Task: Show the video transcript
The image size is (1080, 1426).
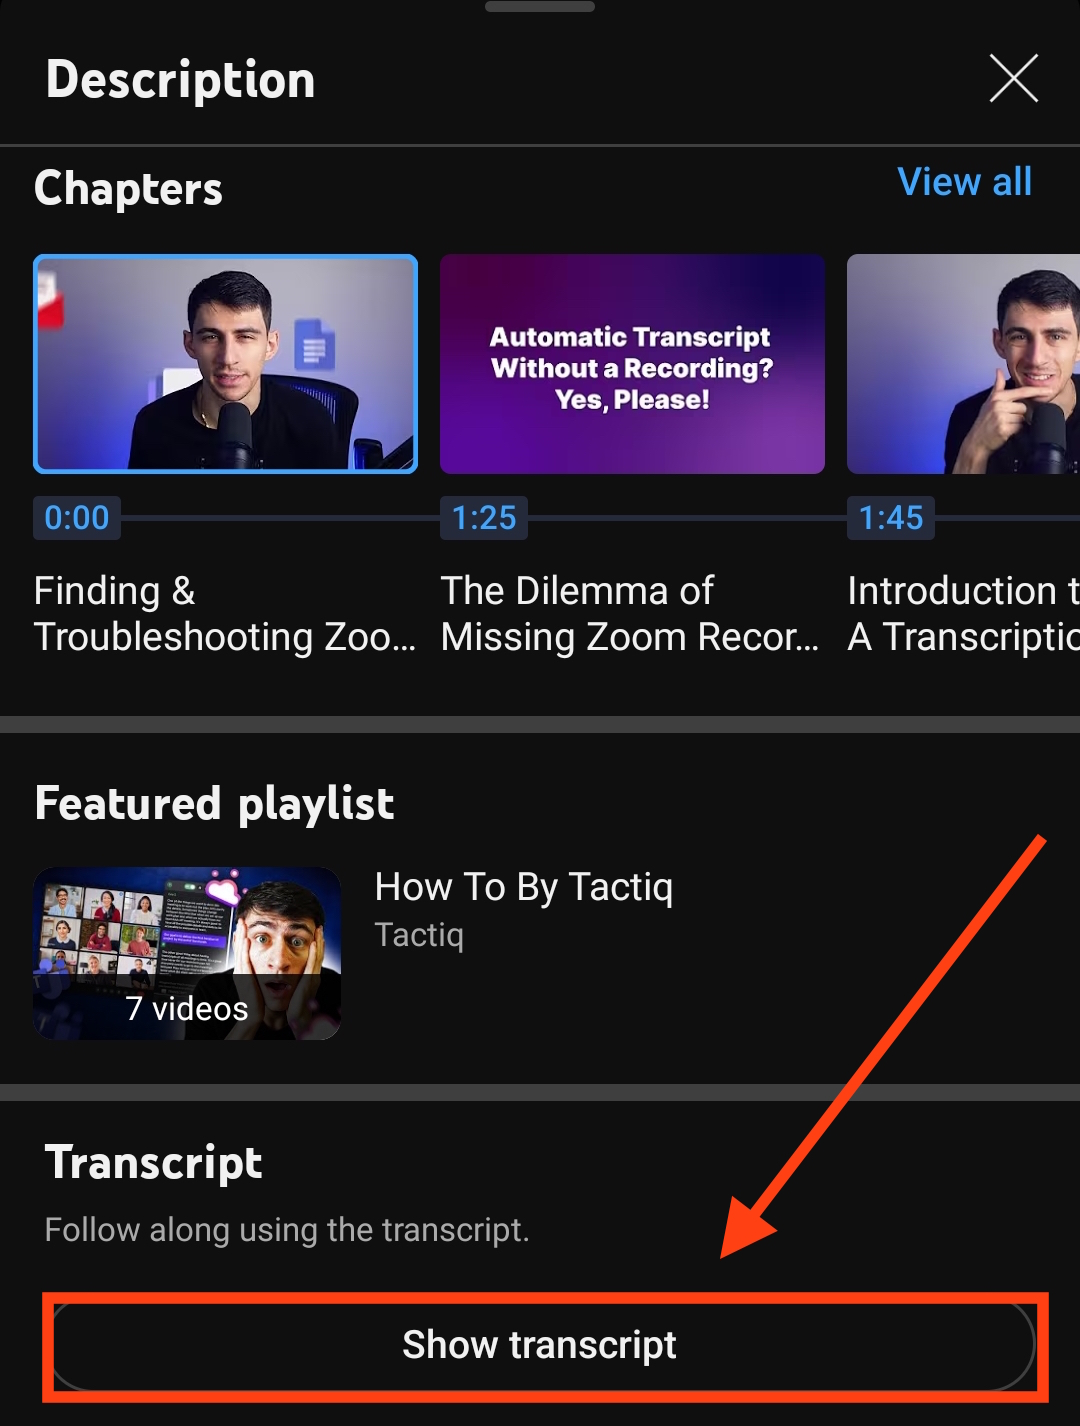Action: 540,1345
